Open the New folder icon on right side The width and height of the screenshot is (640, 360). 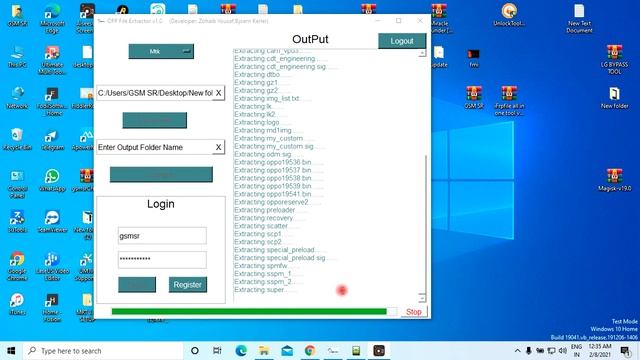click(614, 98)
